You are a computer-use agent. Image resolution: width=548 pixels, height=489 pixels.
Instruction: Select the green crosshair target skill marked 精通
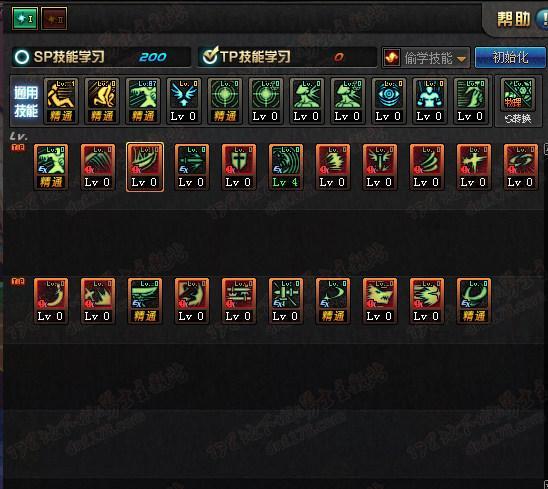coord(225,101)
